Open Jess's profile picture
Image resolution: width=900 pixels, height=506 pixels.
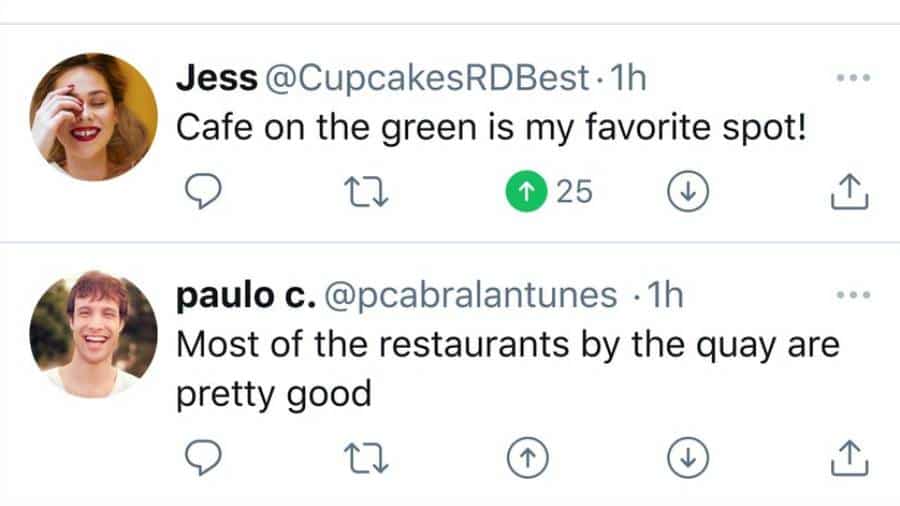pos(93,117)
